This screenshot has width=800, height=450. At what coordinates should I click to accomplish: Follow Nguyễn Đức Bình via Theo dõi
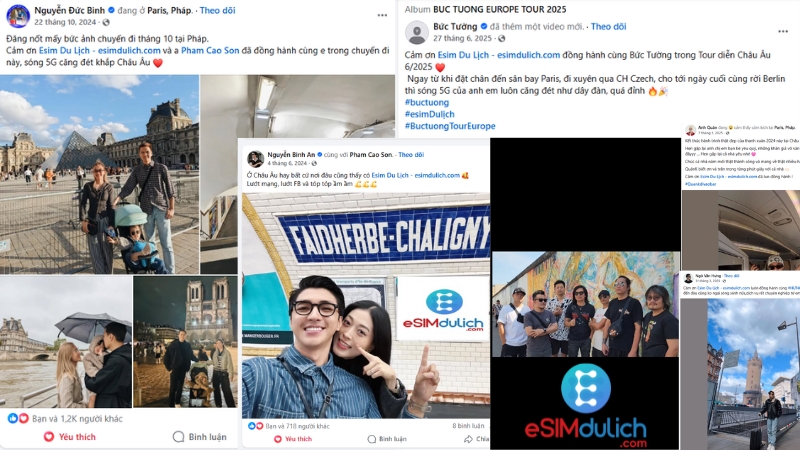[x=217, y=10]
